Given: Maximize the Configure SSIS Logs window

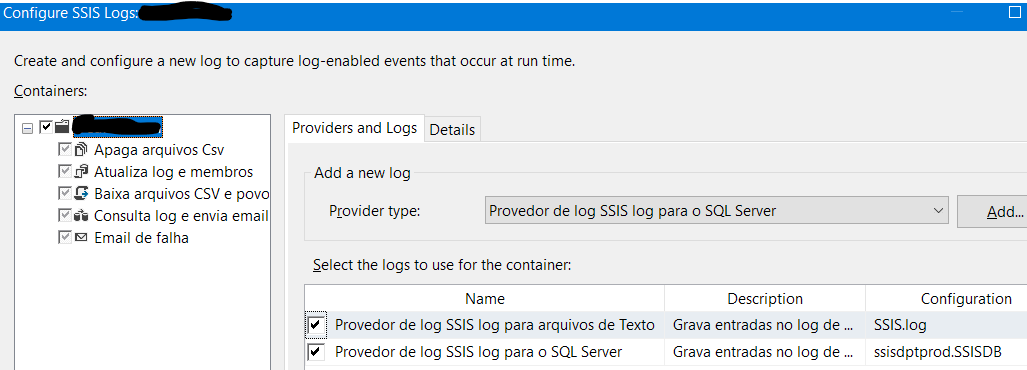Looking at the screenshot, I should [1015, 12].
